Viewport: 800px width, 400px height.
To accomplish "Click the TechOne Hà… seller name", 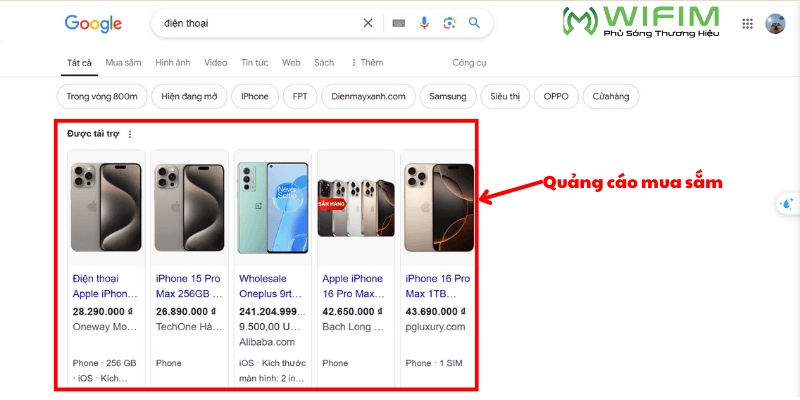I will pyautogui.click(x=189, y=327).
